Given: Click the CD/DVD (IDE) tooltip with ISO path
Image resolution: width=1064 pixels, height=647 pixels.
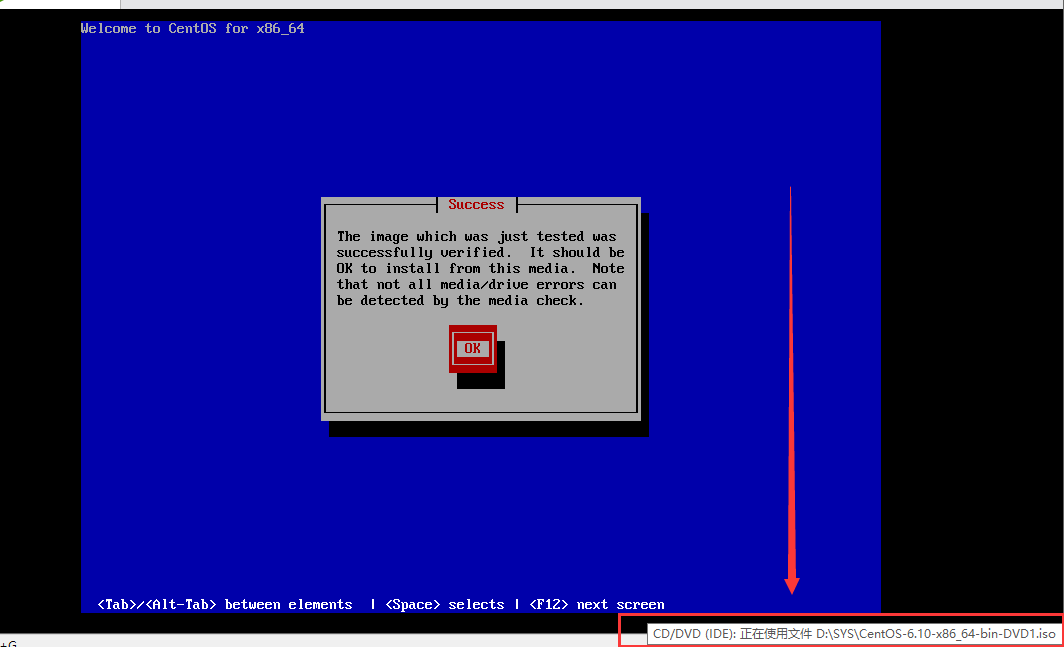Looking at the screenshot, I should 854,633.
